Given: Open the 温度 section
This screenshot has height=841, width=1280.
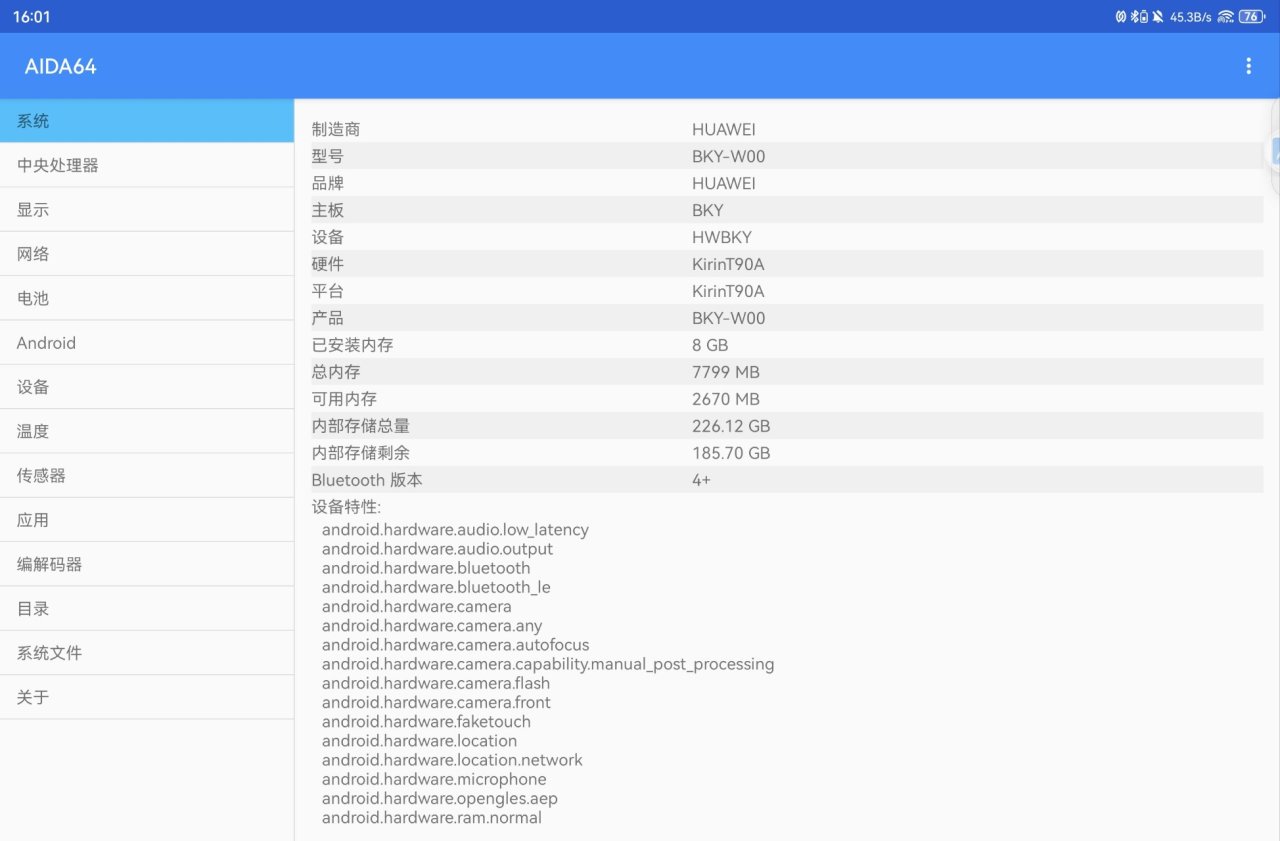Looking at the screenshot, I should 147,431.
